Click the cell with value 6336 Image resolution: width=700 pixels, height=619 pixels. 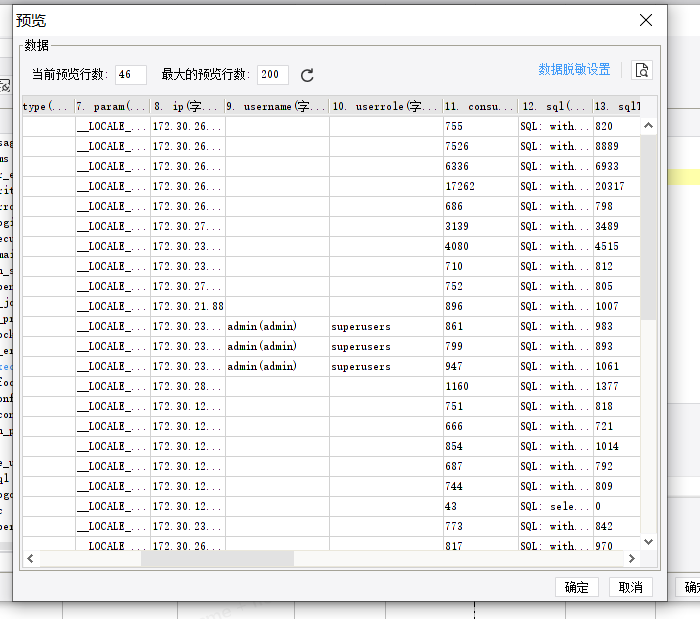pyautogui.click(x=481, y=166)
